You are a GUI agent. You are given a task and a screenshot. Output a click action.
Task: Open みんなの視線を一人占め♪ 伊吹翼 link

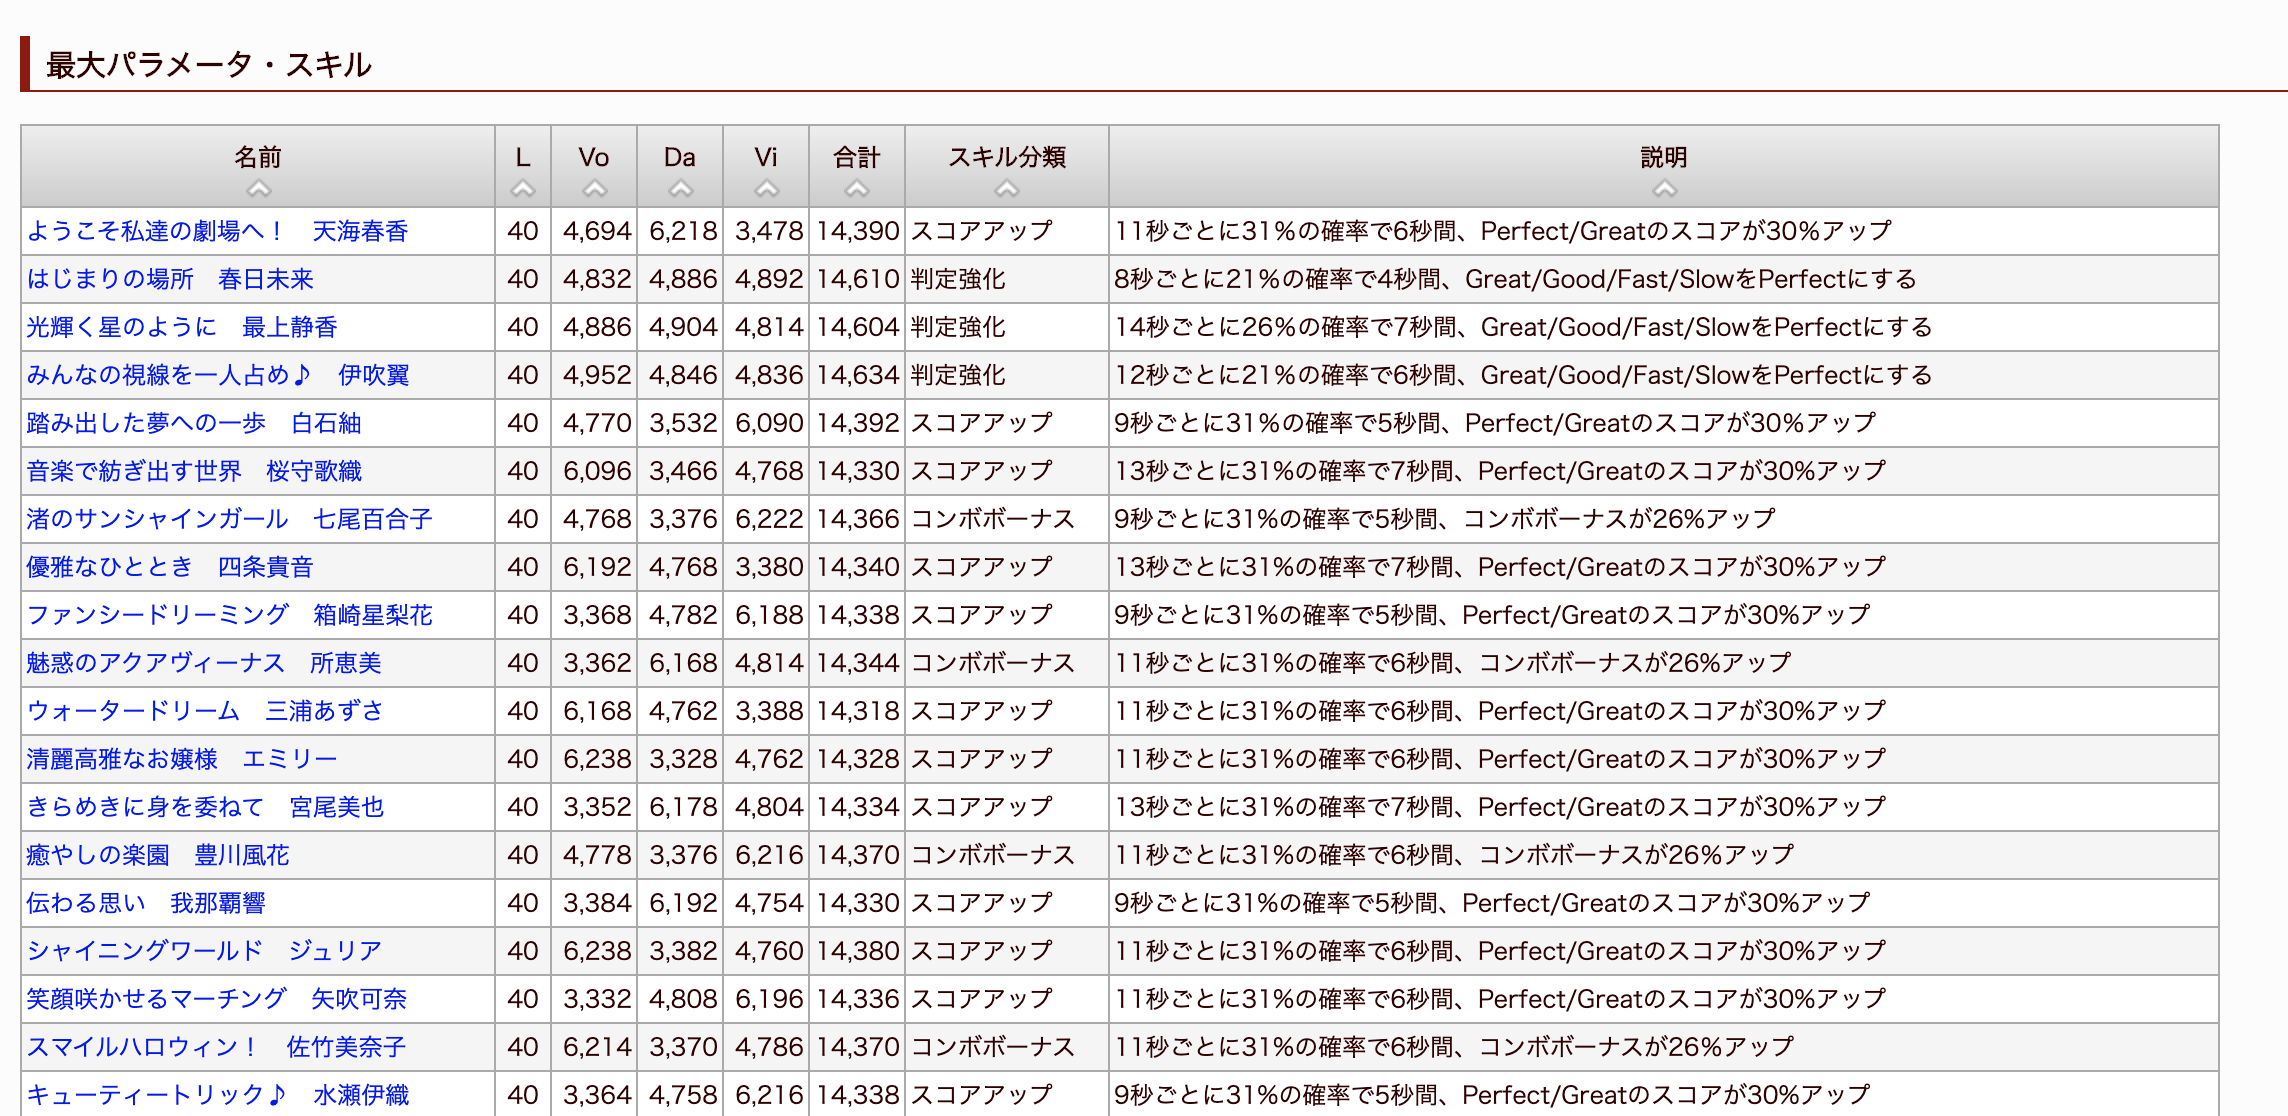pos(218,375)
